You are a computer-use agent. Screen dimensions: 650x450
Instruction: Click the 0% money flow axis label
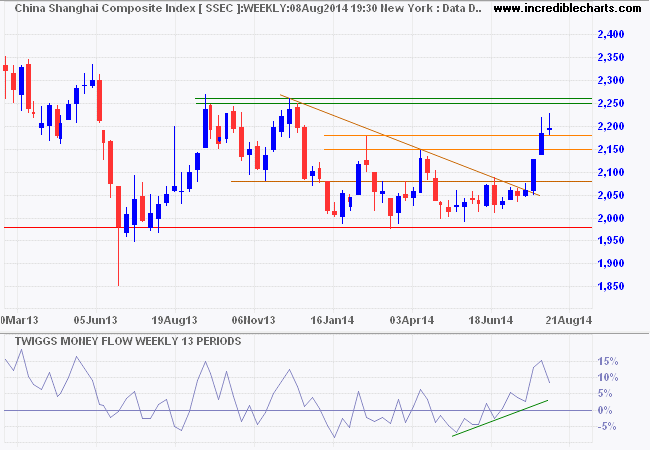pos(605,410)
